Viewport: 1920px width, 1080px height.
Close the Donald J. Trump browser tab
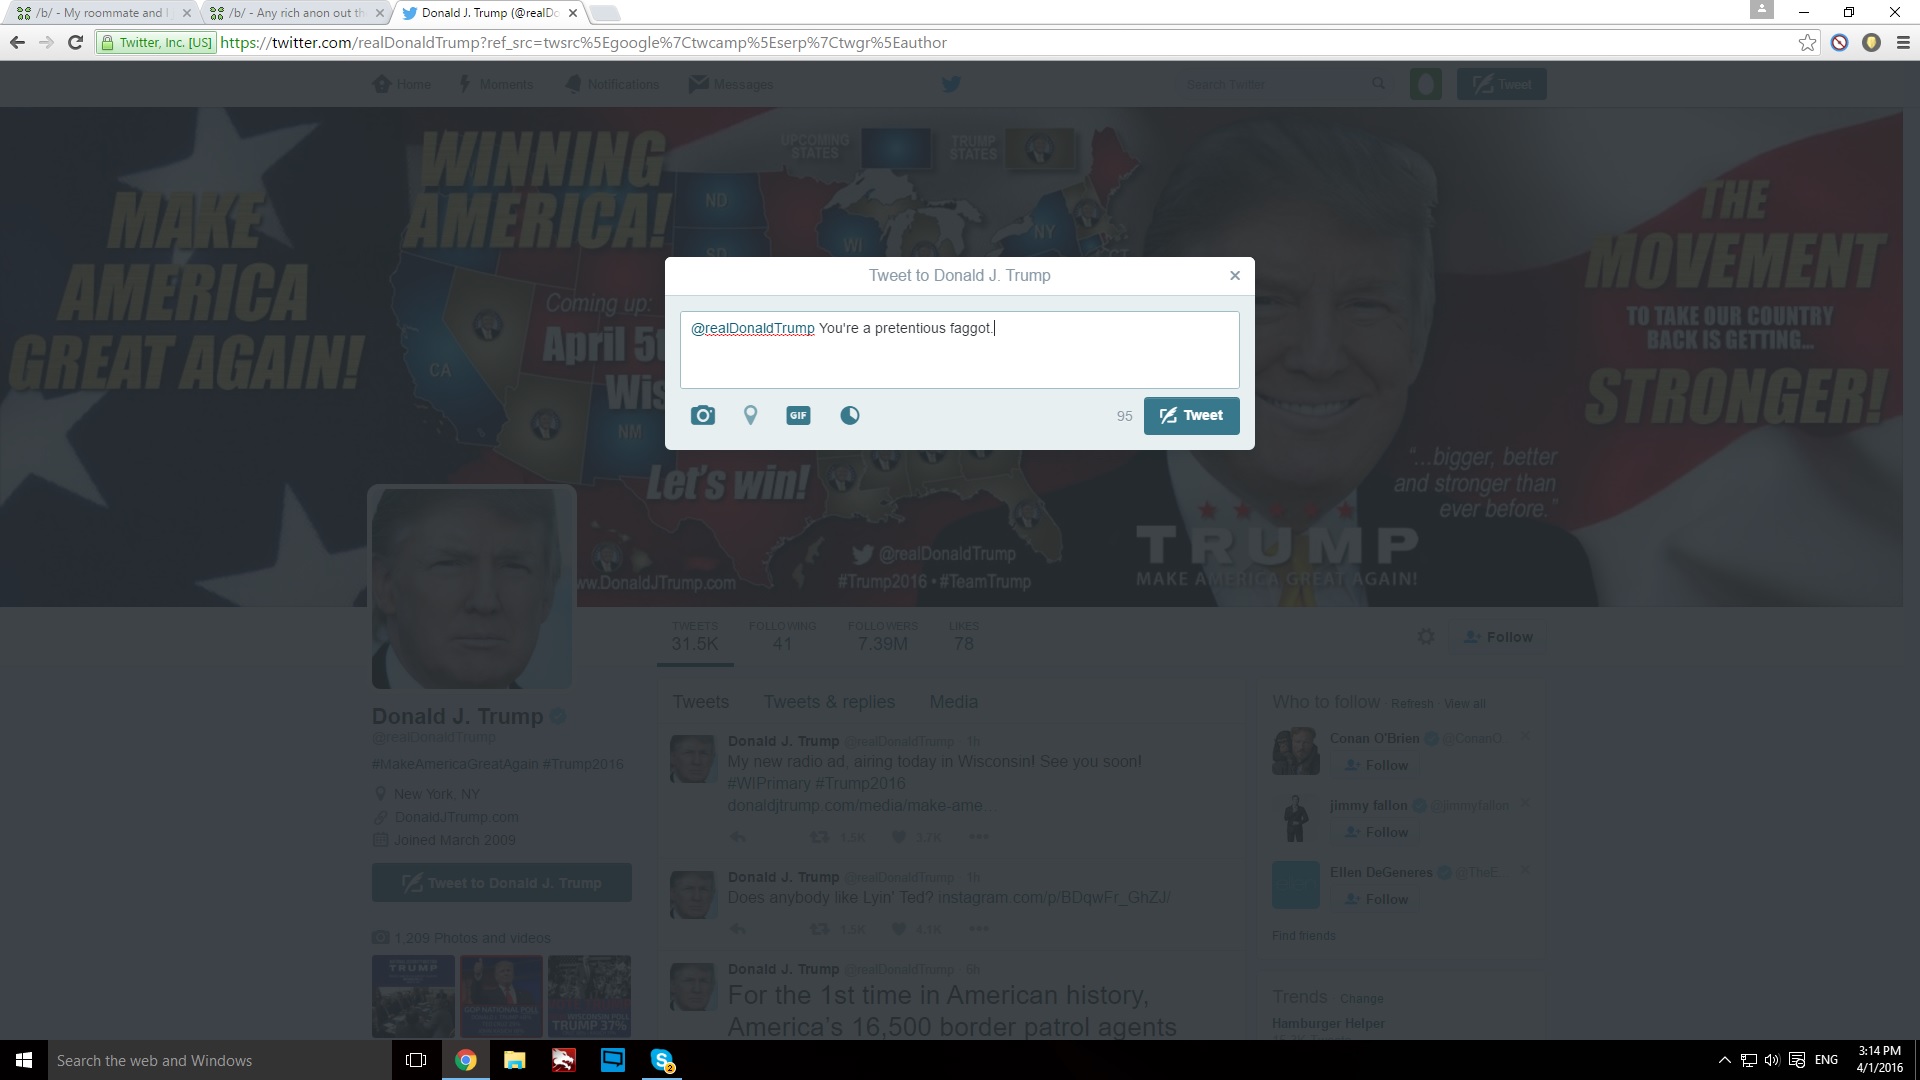572,13
